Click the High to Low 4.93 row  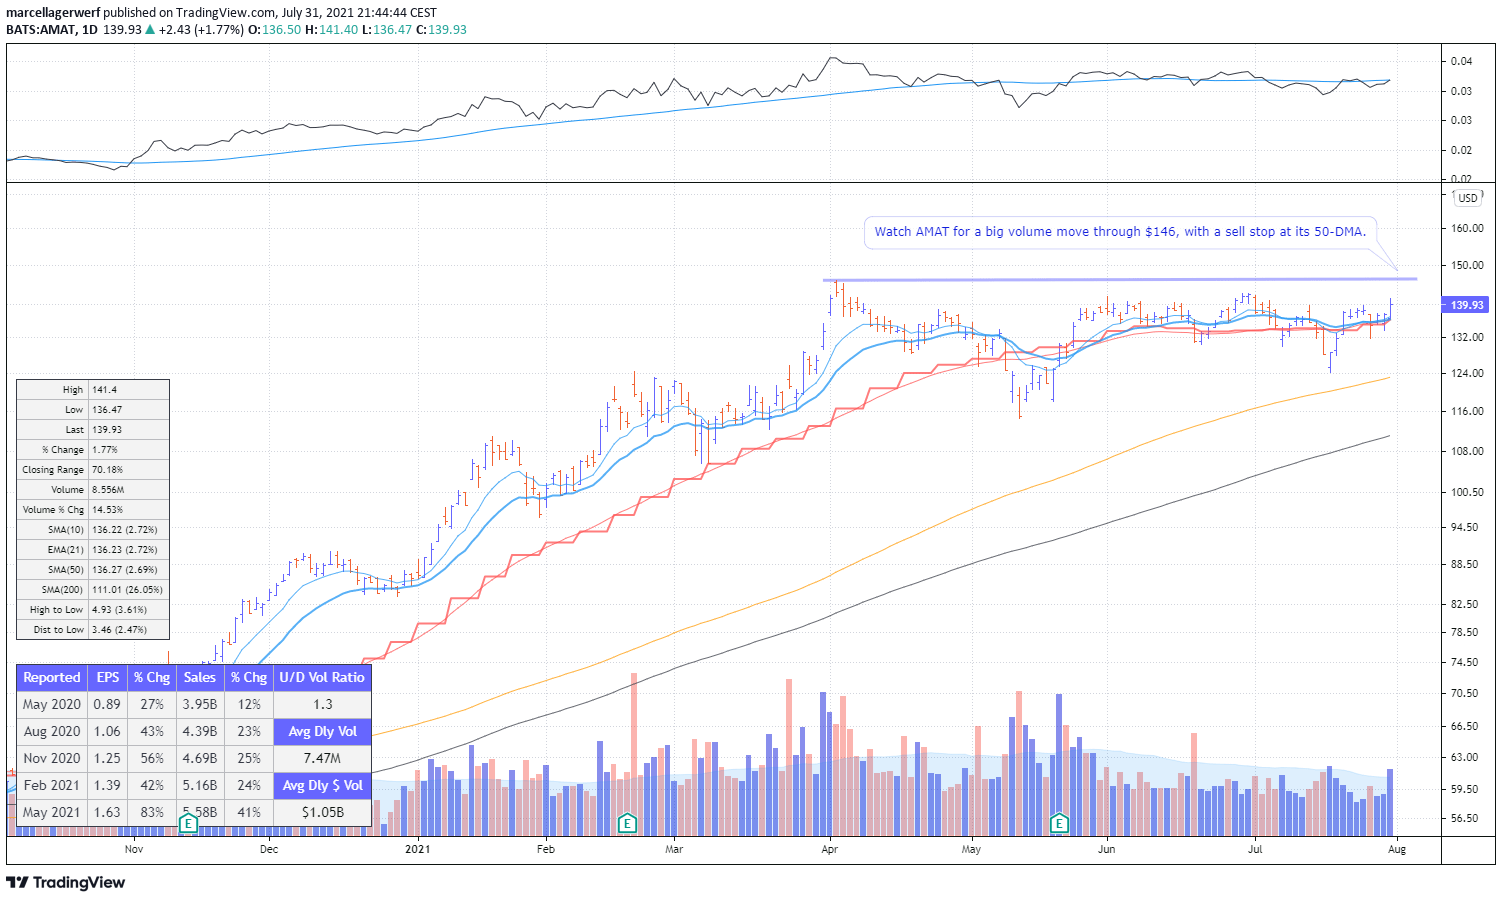coord(93,610)
